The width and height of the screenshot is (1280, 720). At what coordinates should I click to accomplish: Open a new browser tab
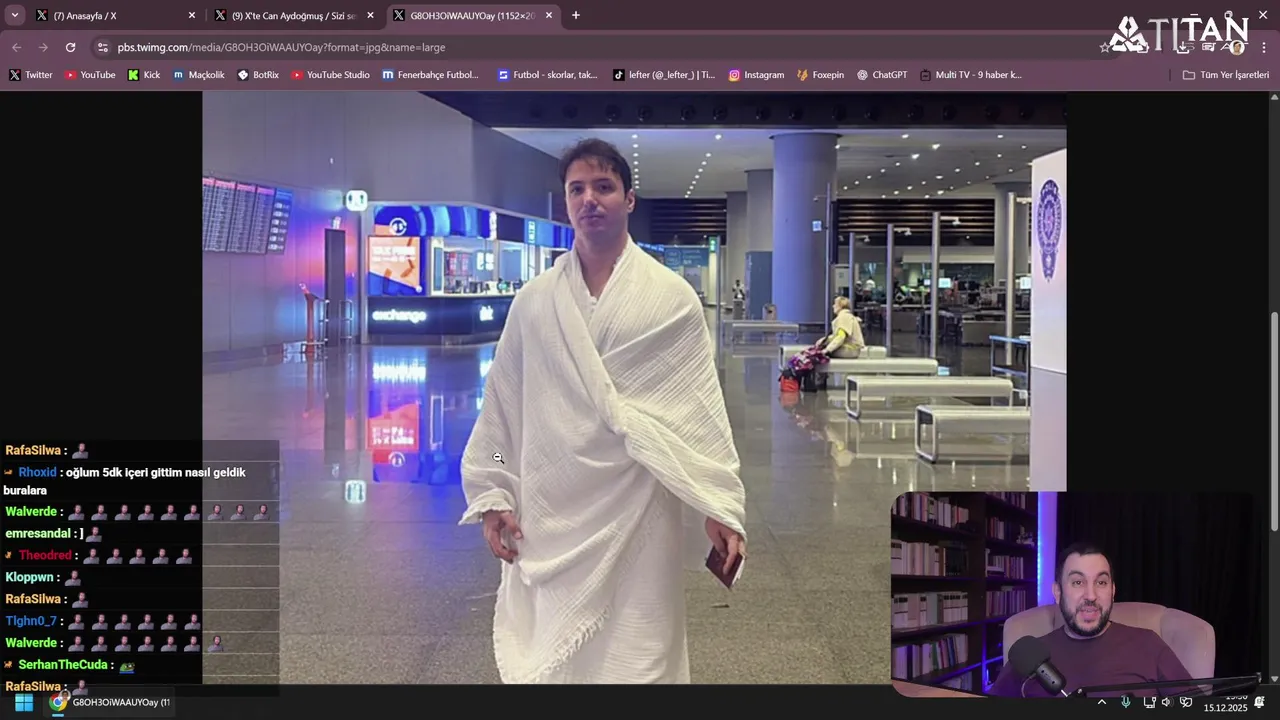point(575,15)
